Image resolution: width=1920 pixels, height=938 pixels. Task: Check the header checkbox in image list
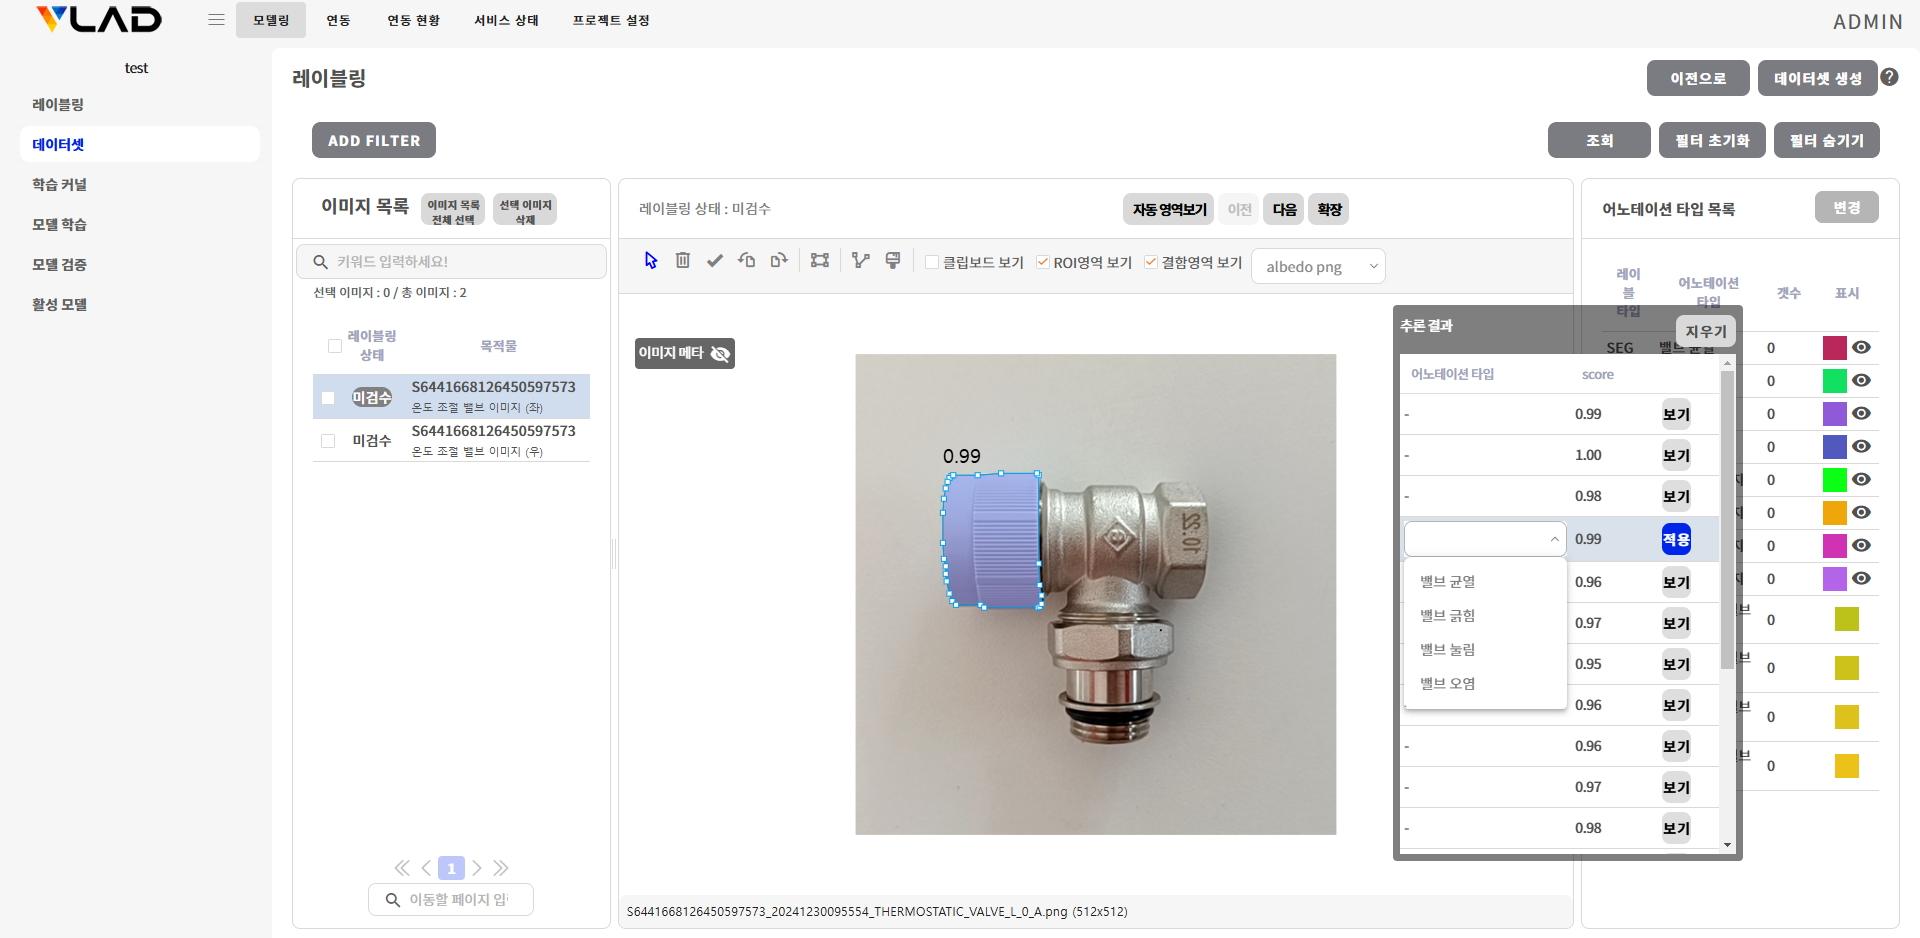(x=335, y=346)
